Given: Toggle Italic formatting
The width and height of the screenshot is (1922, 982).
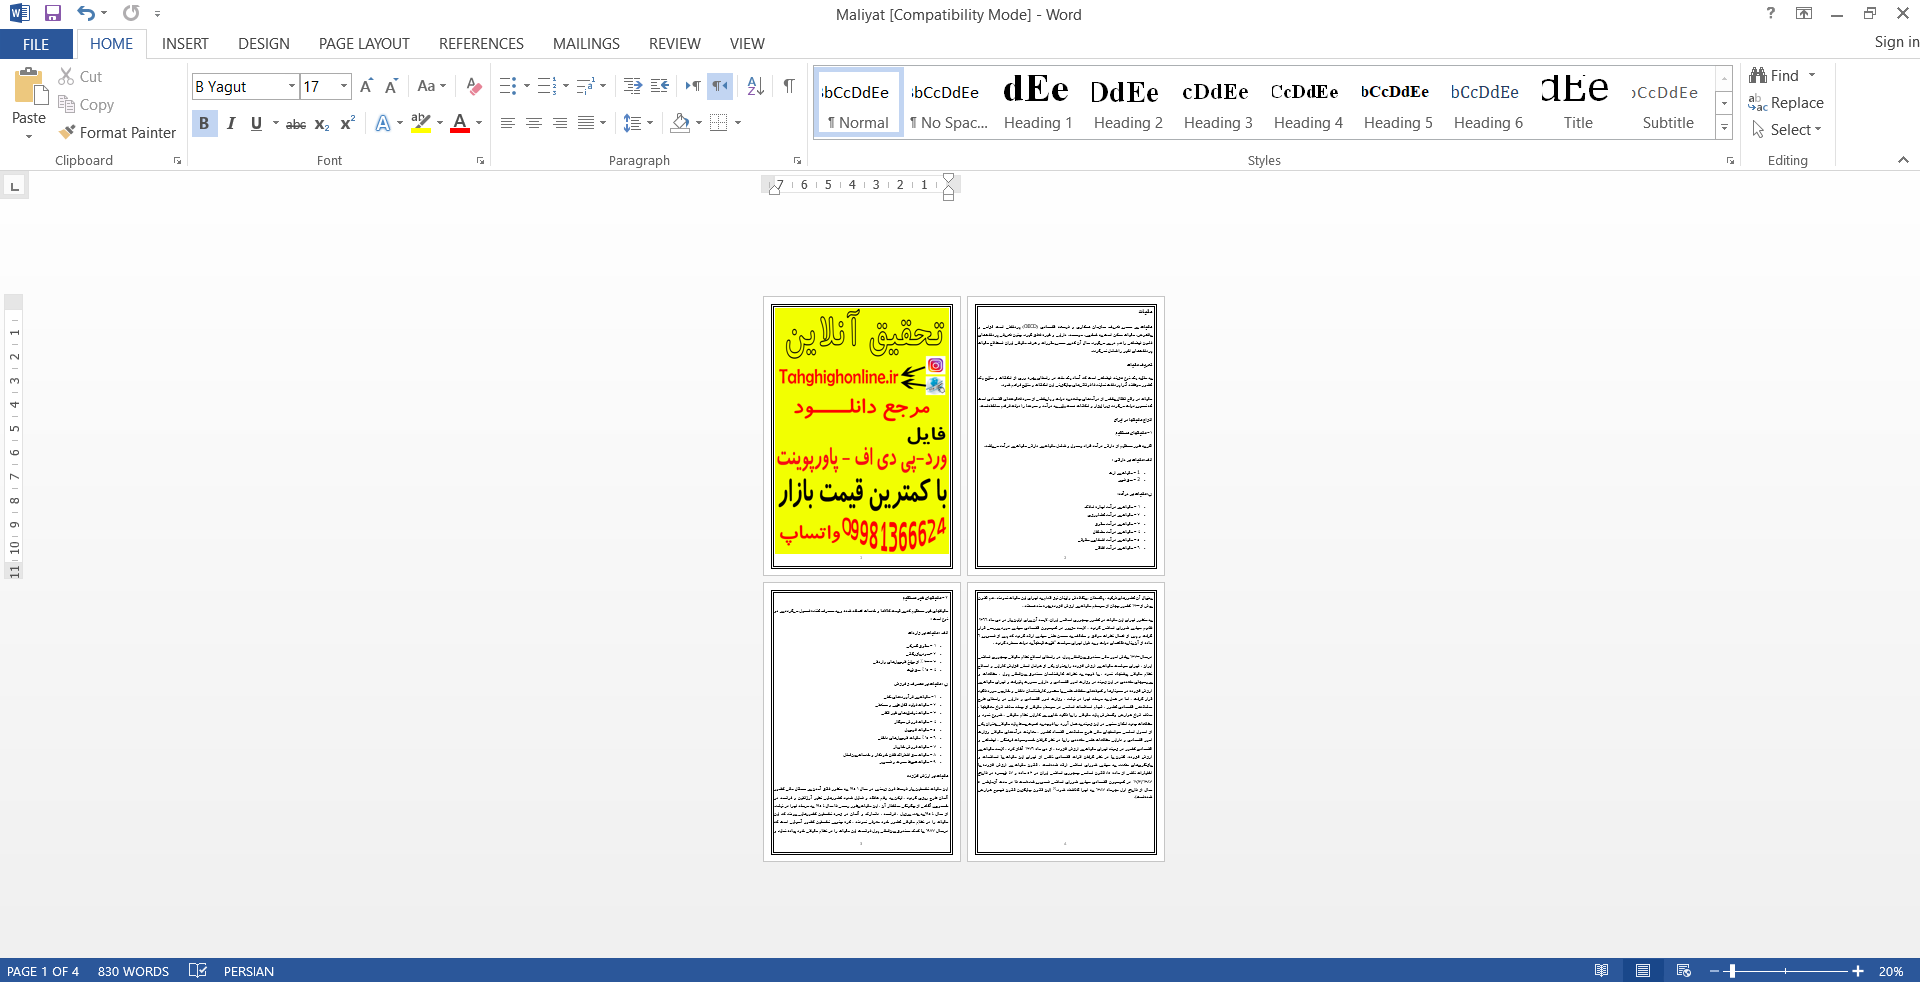Looking at the screenshot, I should [231, 123].
